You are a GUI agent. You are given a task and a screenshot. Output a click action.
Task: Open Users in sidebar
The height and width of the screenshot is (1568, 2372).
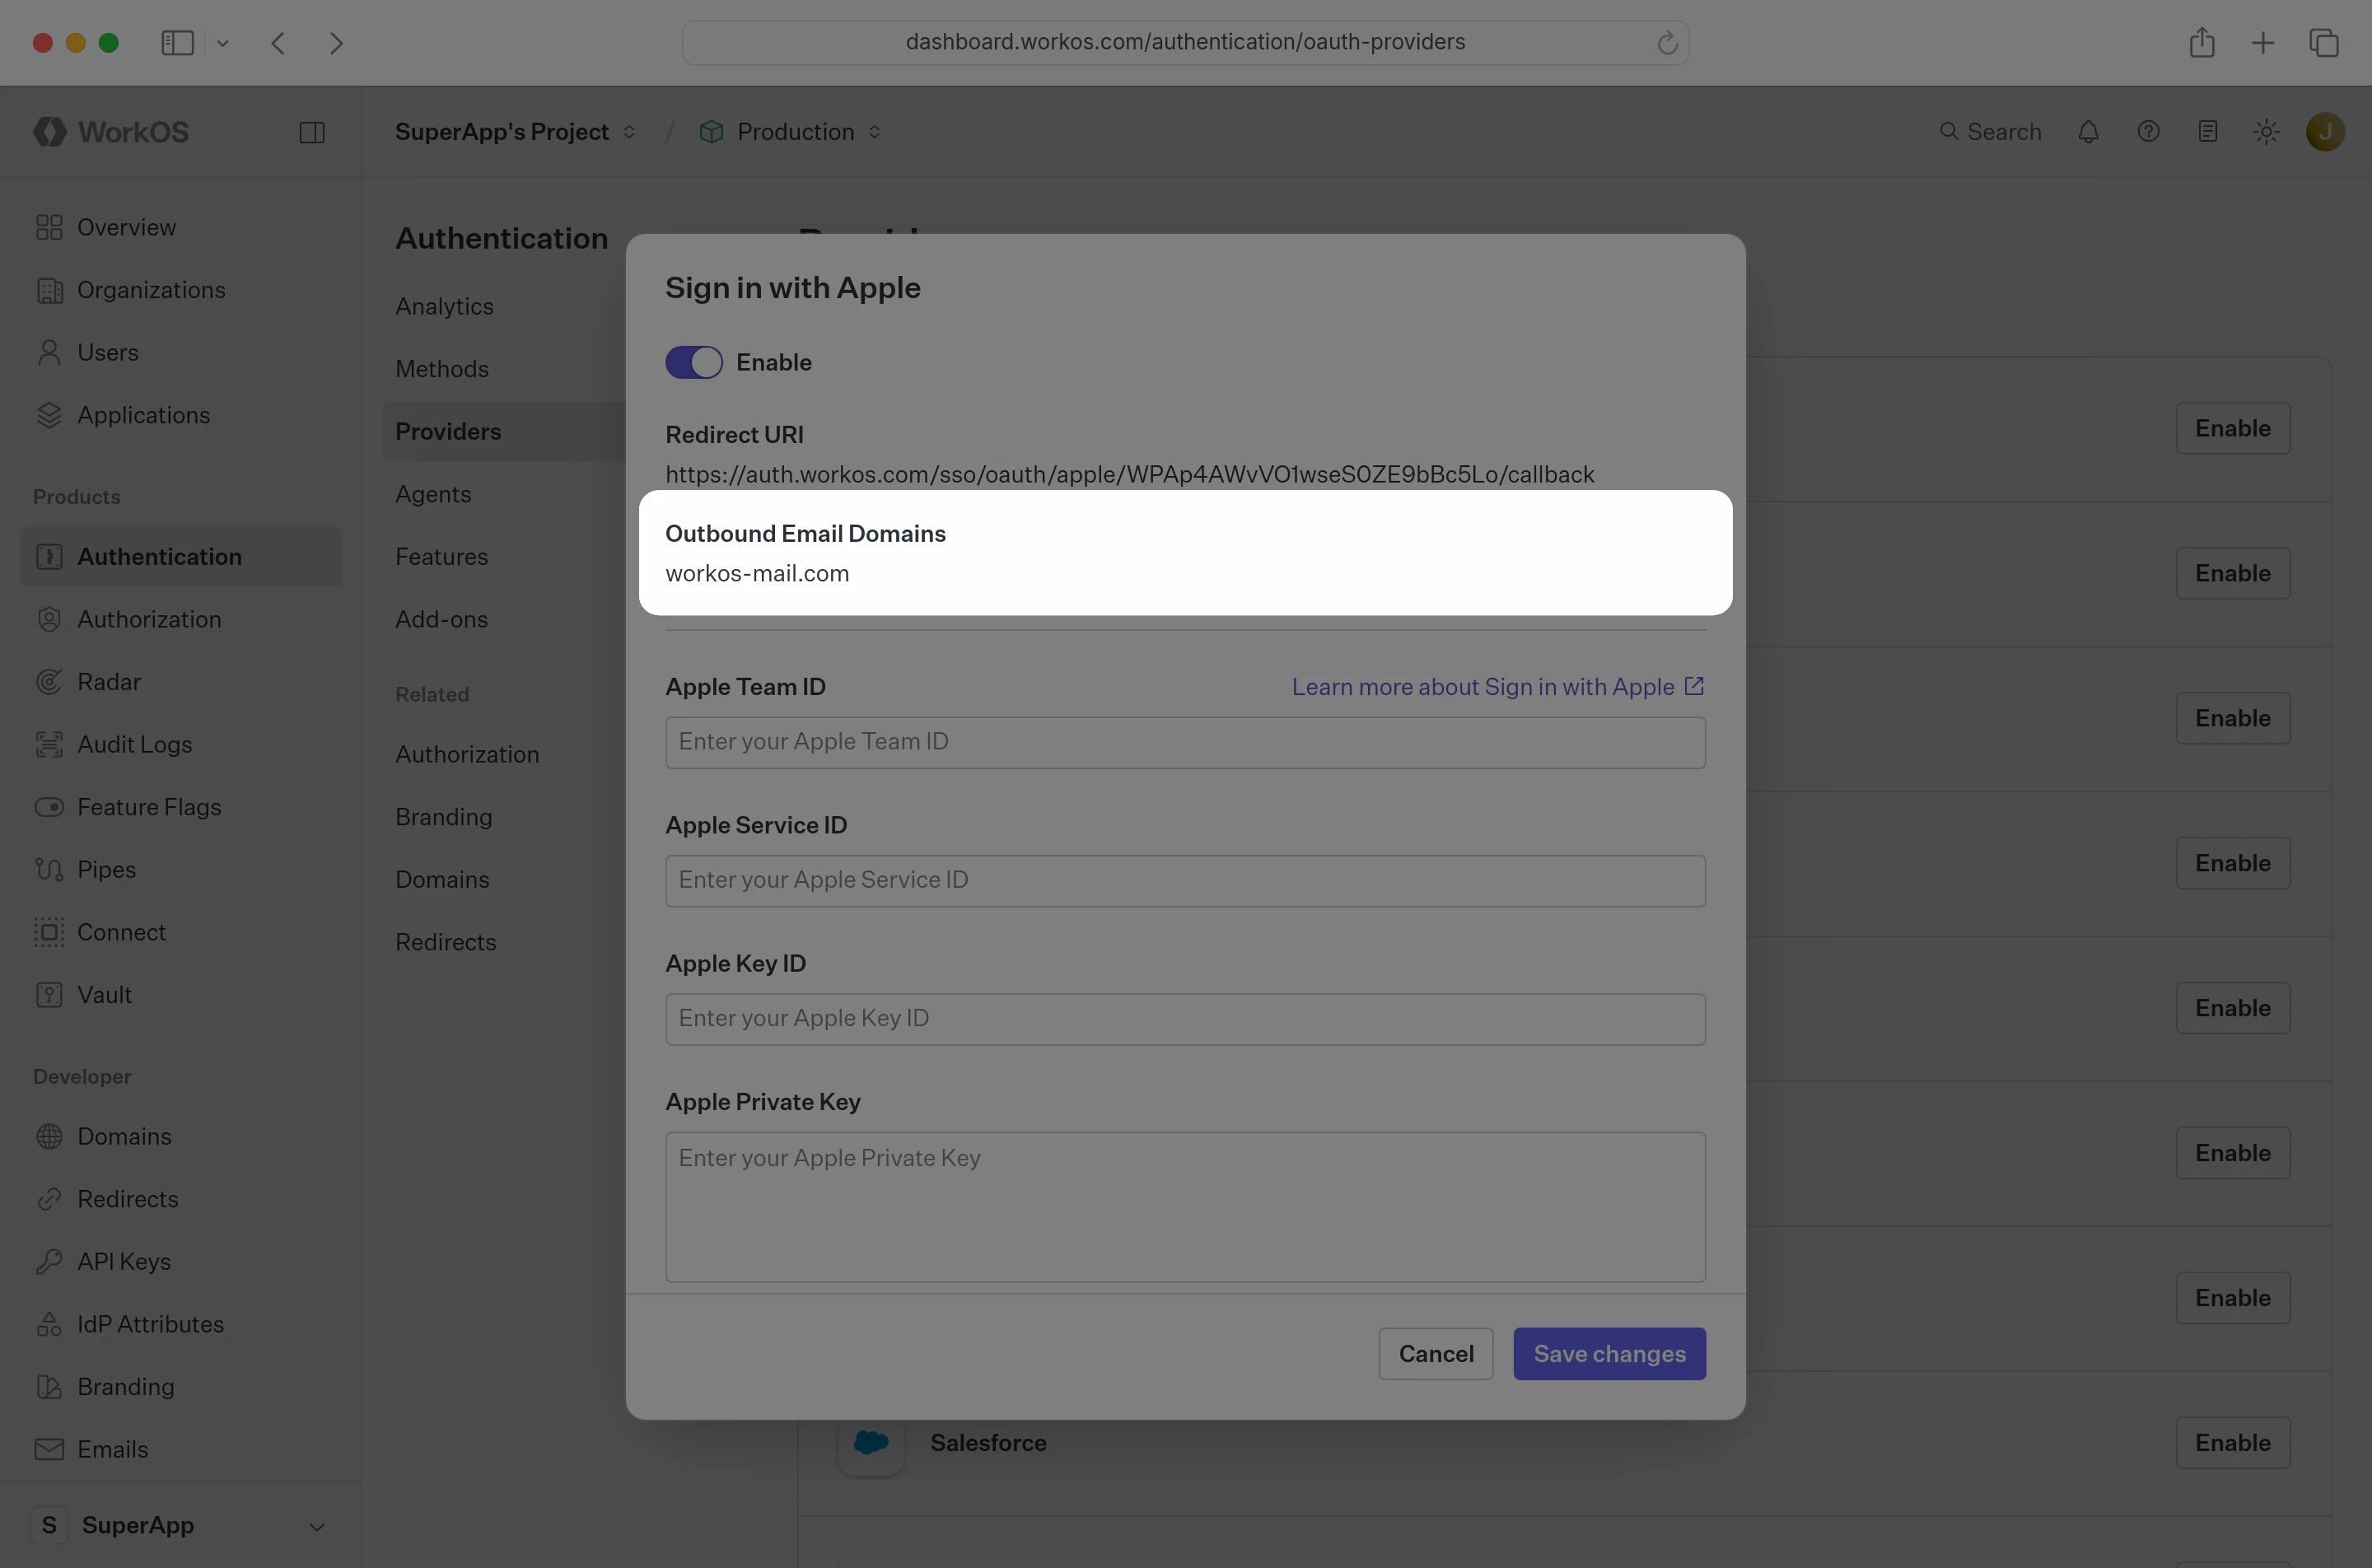pos(180,352)
